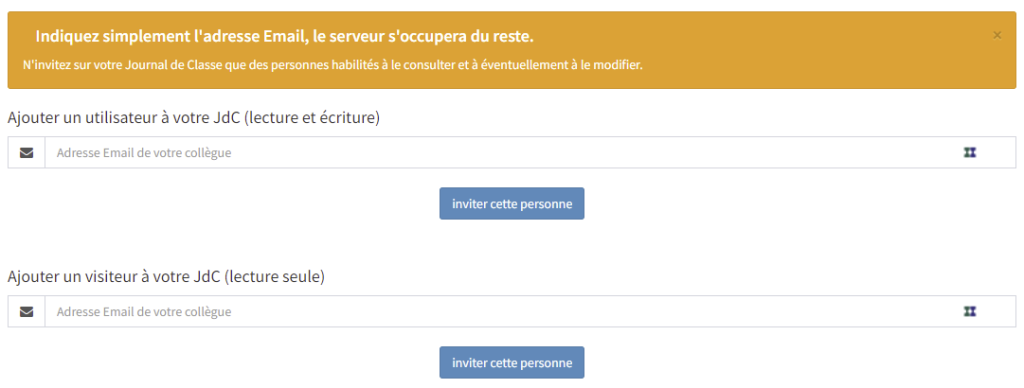Click the 'Ajouter un visiteur à votre JdC' label

[114, 277]
